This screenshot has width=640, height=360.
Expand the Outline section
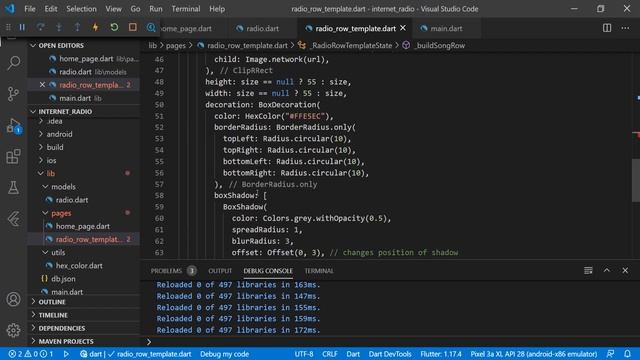tap(52, 302)
